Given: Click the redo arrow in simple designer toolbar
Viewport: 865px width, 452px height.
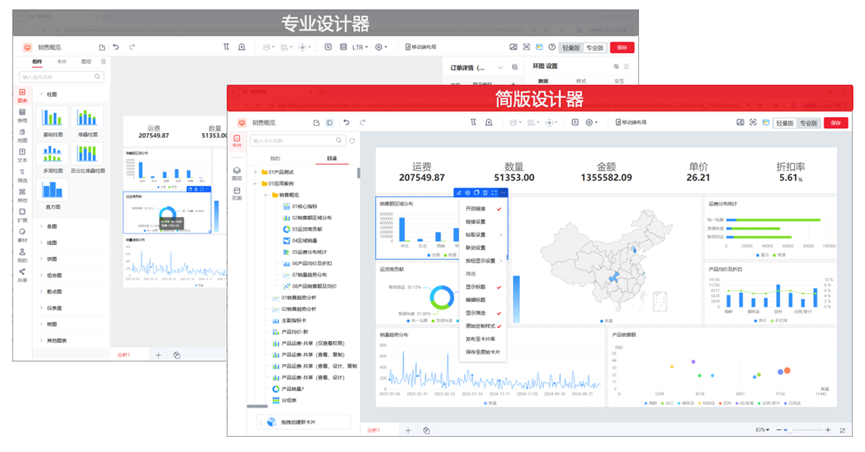Looking at the screenshot, I should click(362, 122).
